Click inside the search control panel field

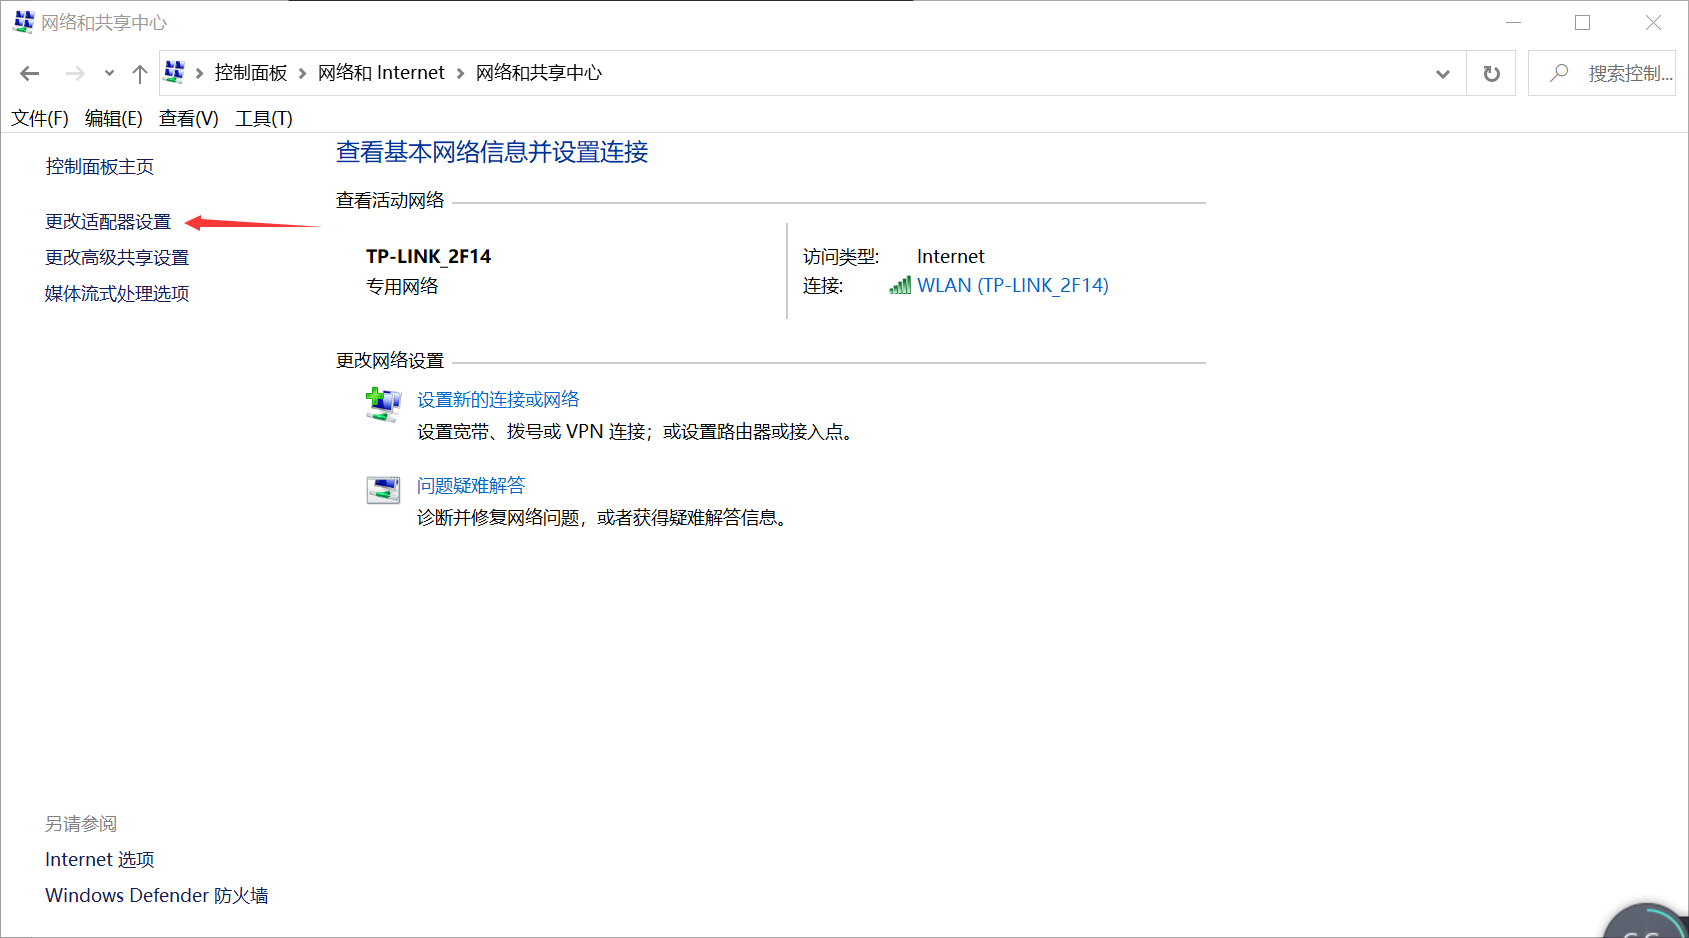pos(1620,73)
